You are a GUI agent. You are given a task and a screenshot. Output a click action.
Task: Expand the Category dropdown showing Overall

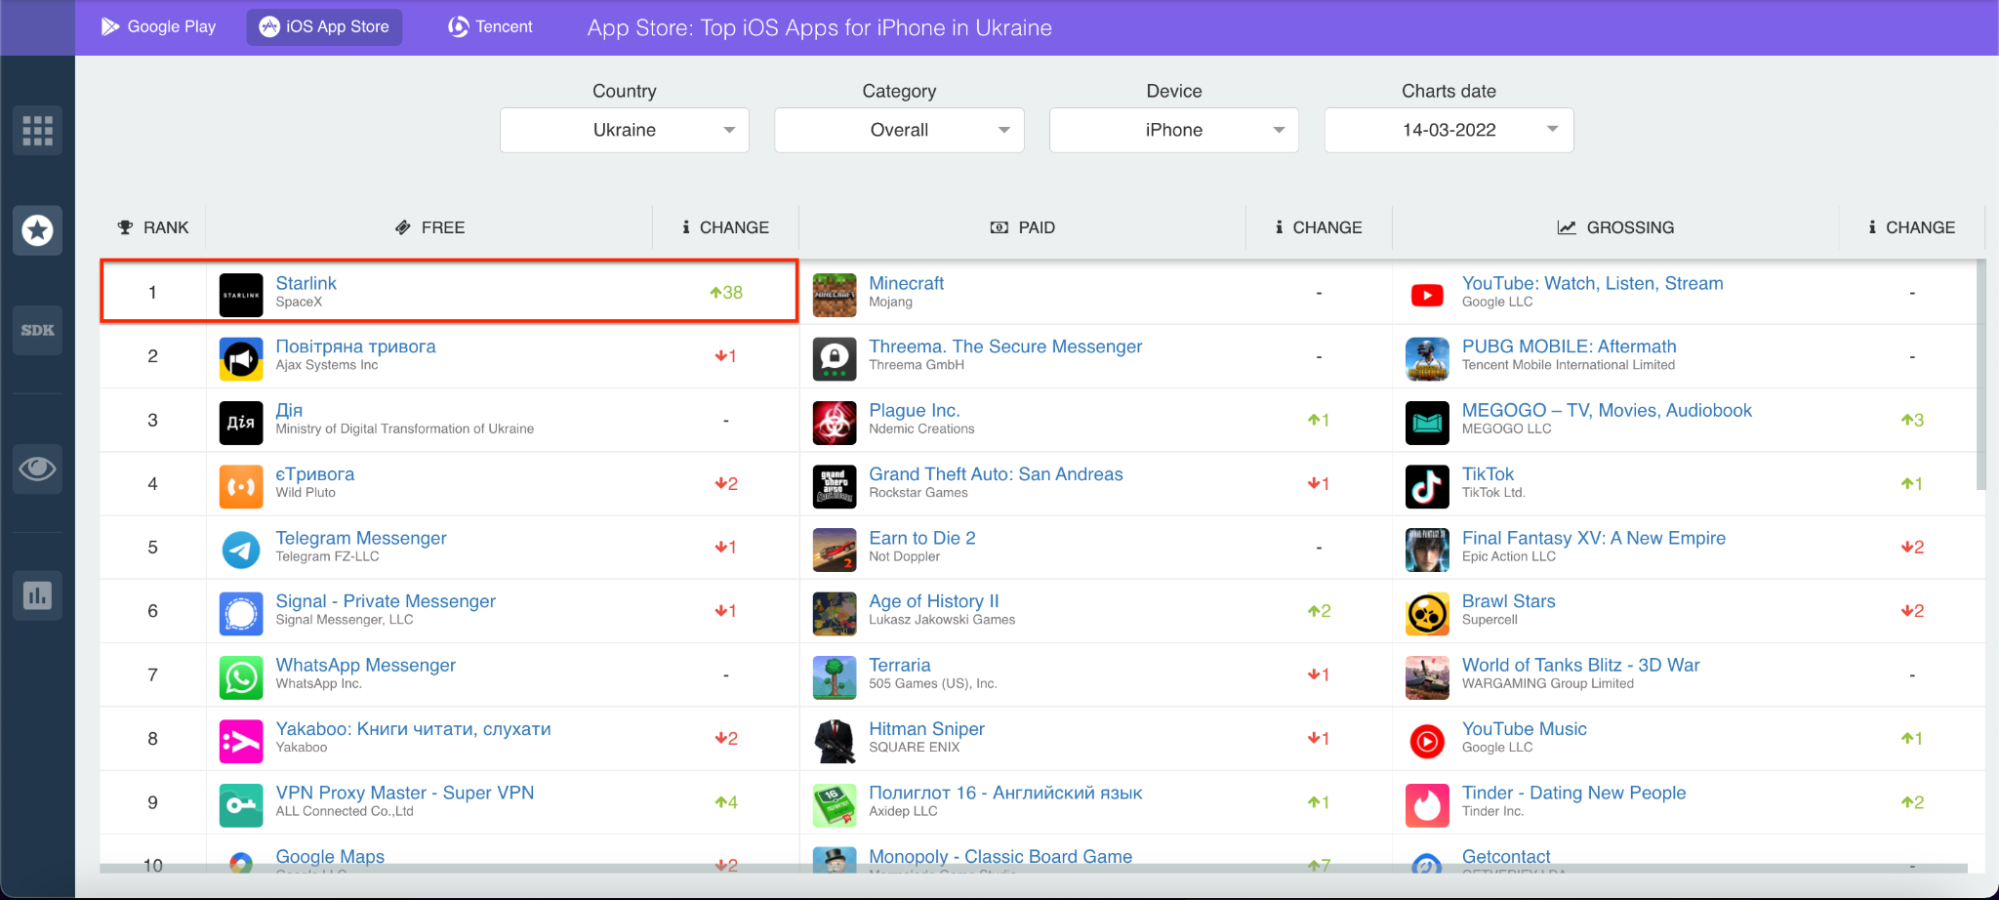coord(899,130)
